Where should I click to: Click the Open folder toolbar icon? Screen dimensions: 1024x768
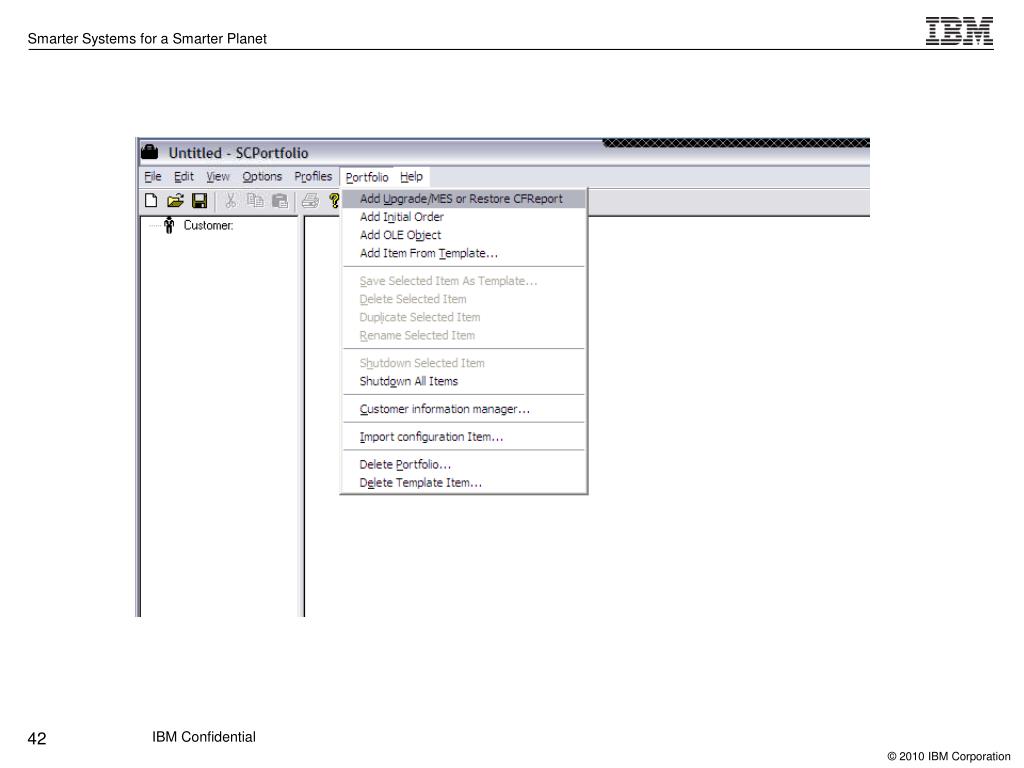tap(175, 200)
